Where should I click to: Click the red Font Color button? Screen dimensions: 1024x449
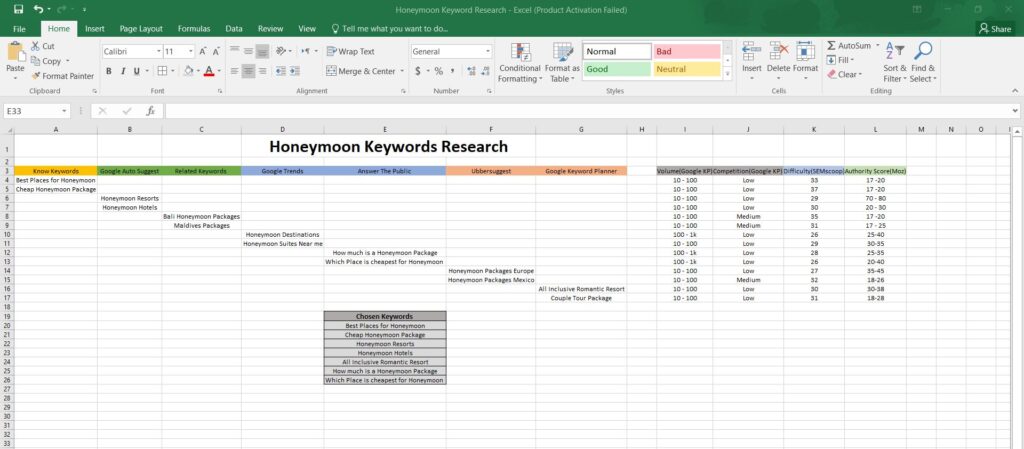click(x=209, y=71)
